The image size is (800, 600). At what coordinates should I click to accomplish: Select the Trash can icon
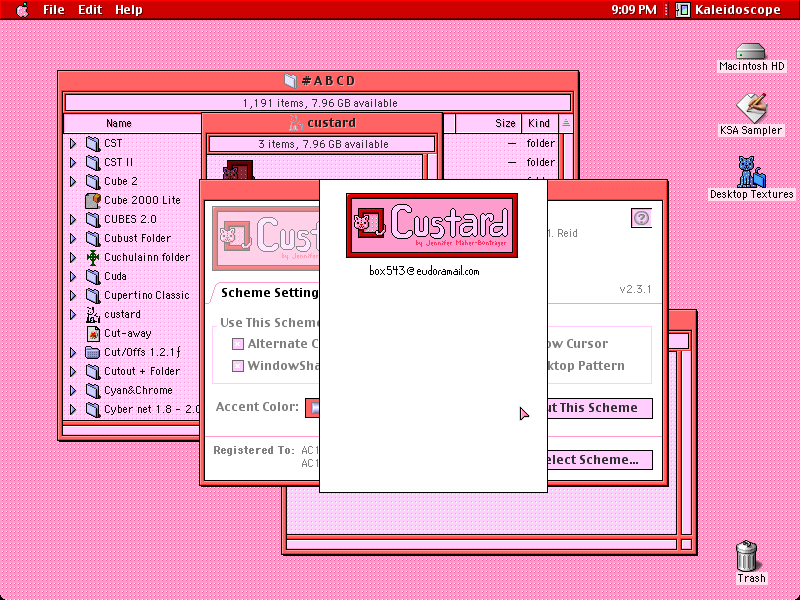pos(746,556)
